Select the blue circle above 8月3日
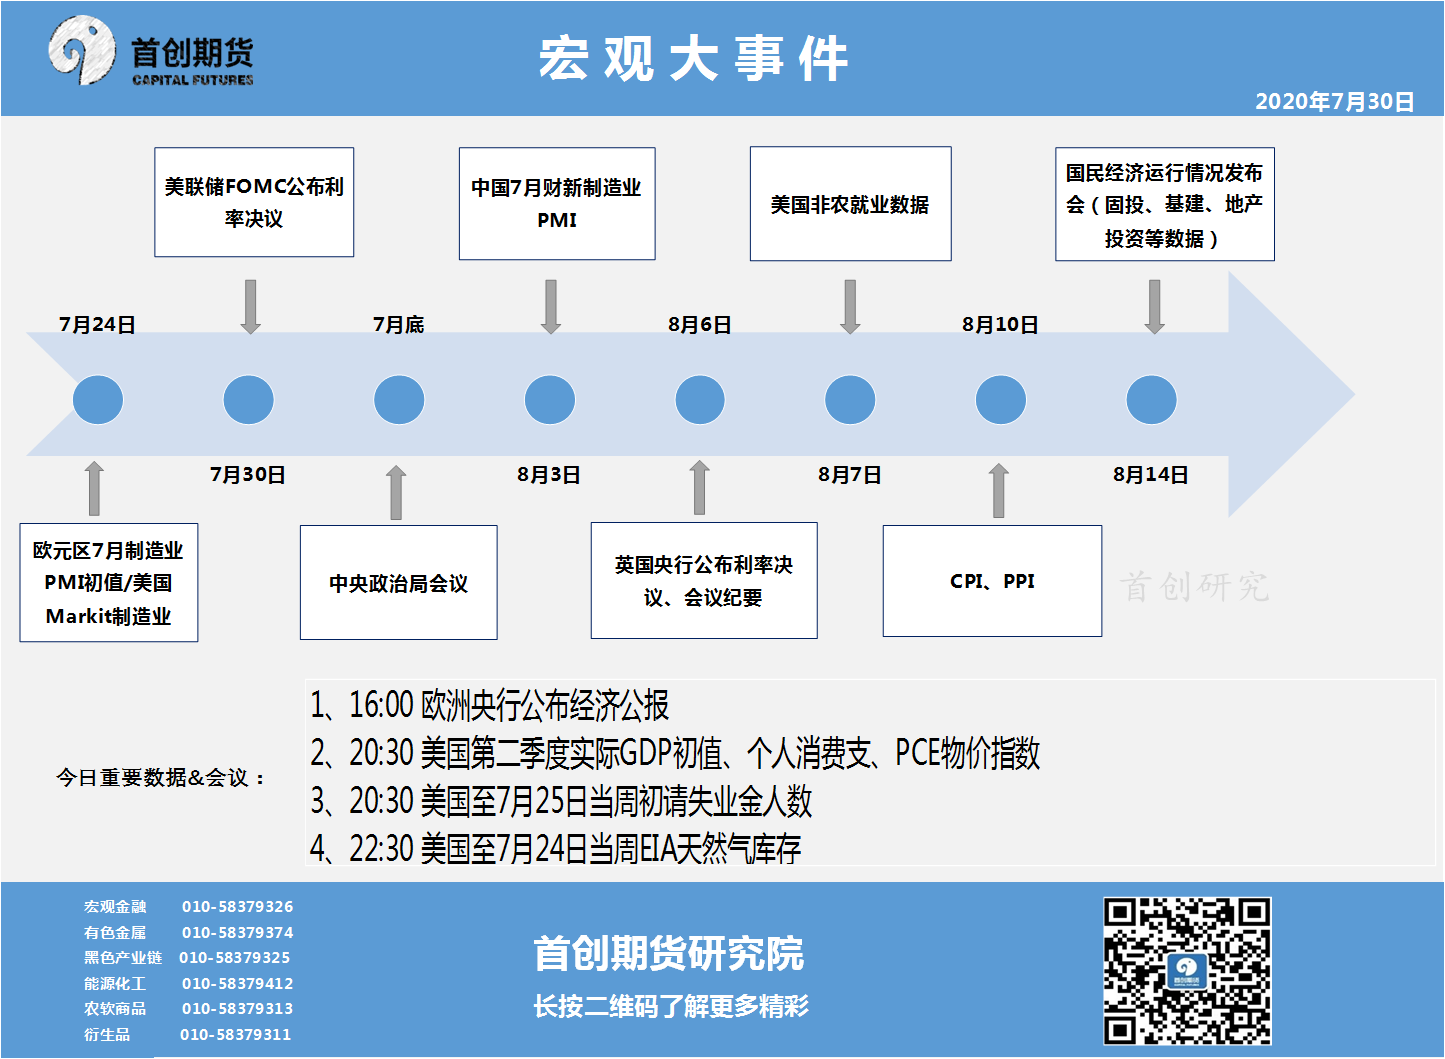Viewport: 1445px width, 1059px height. pyautogui.click(x=550, y=400)
